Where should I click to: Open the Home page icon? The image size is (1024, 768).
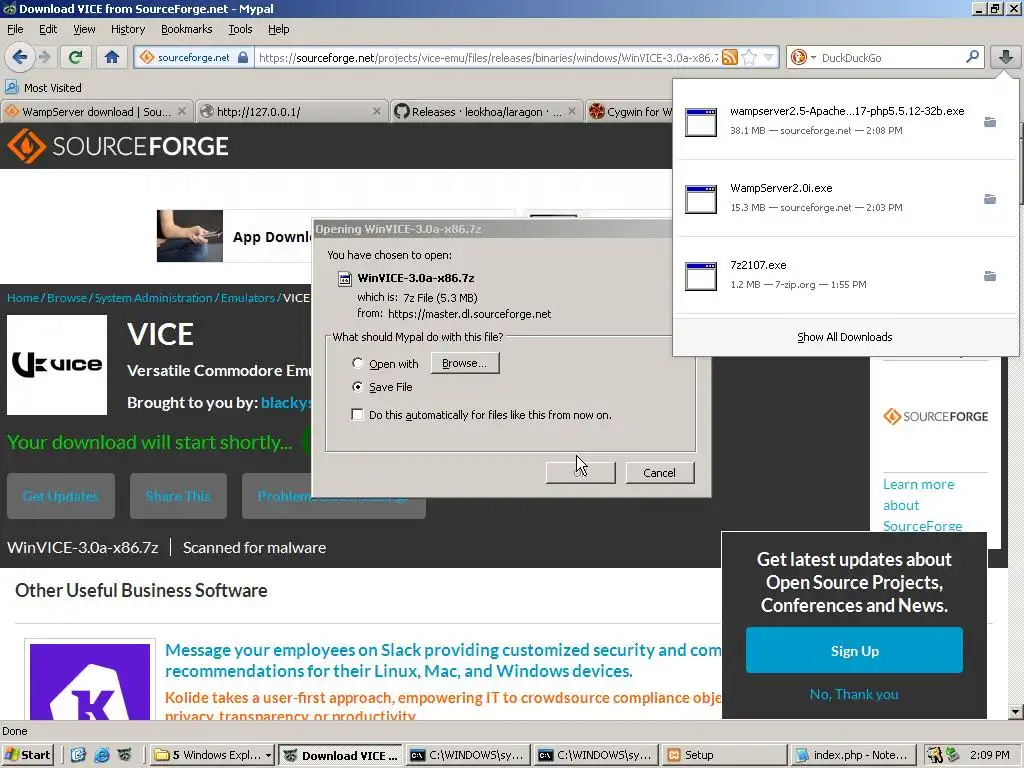point(112,57)
